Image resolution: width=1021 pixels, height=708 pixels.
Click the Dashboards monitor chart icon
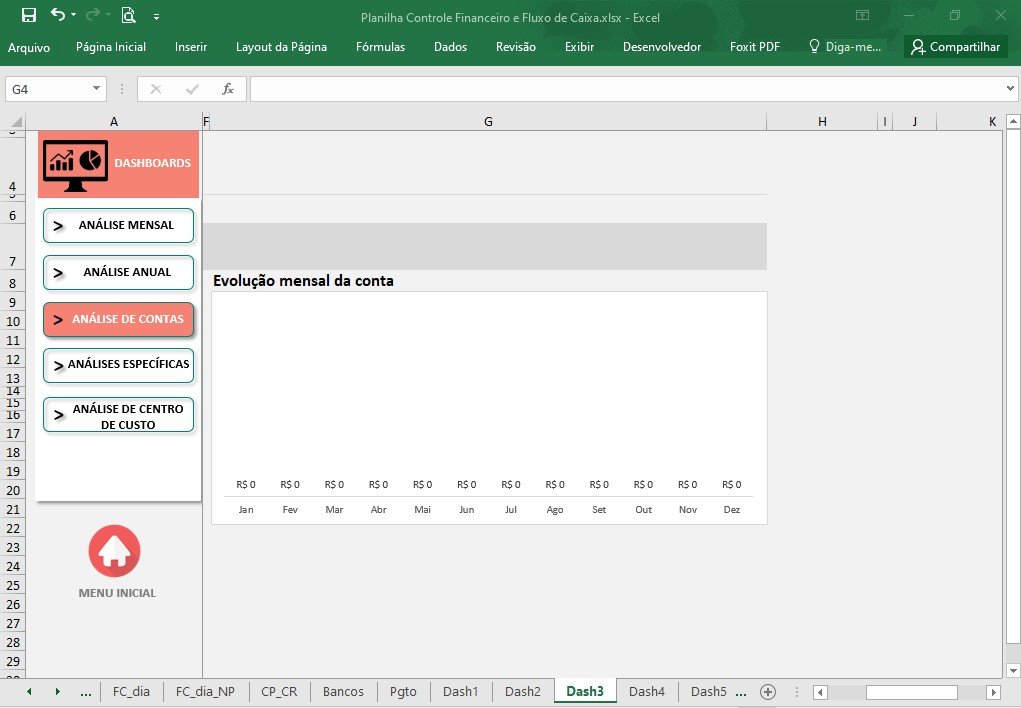pyautogui.click(x=76, y=165)
